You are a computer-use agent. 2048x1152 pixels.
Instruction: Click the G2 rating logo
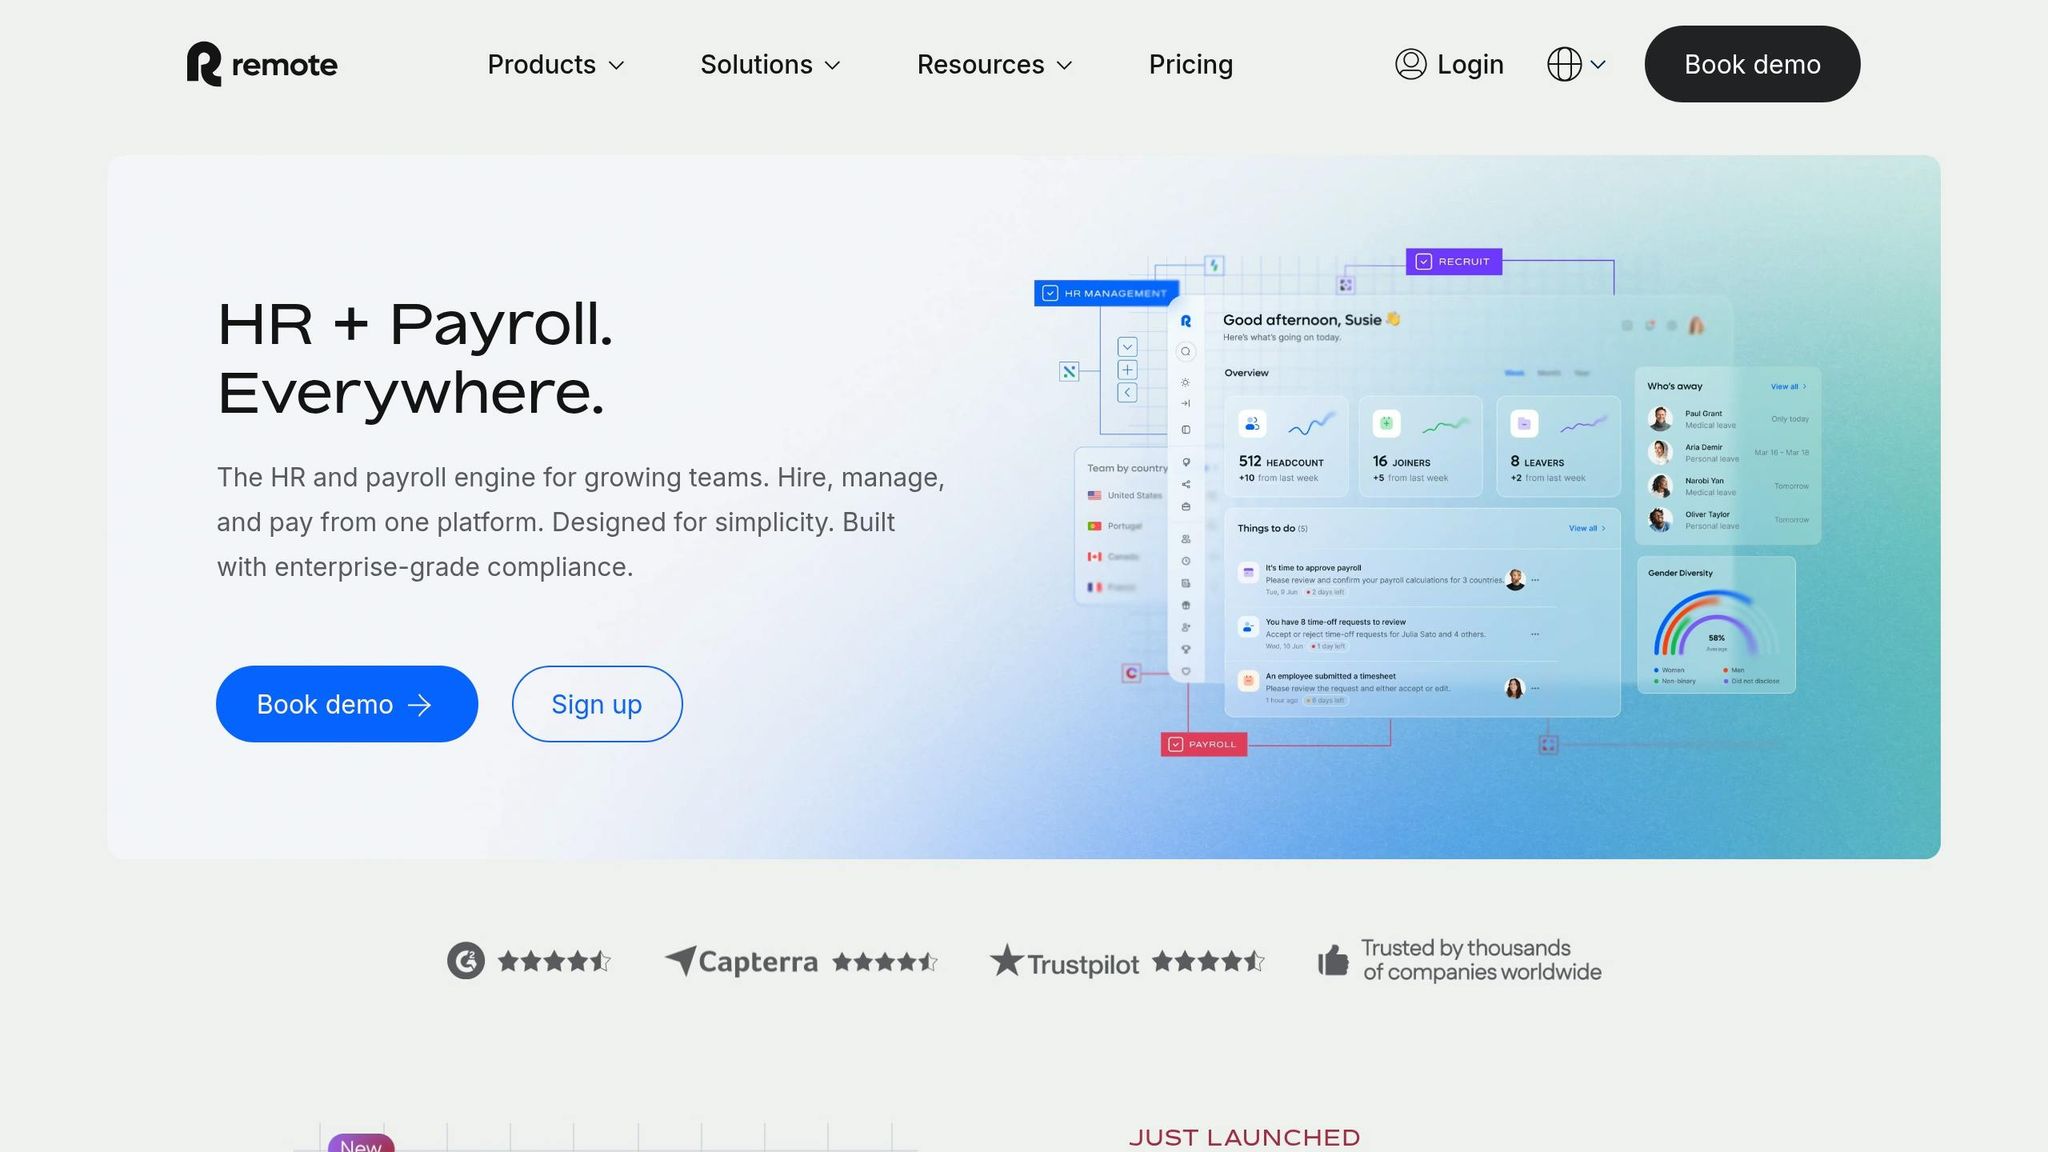coord(466,961)
